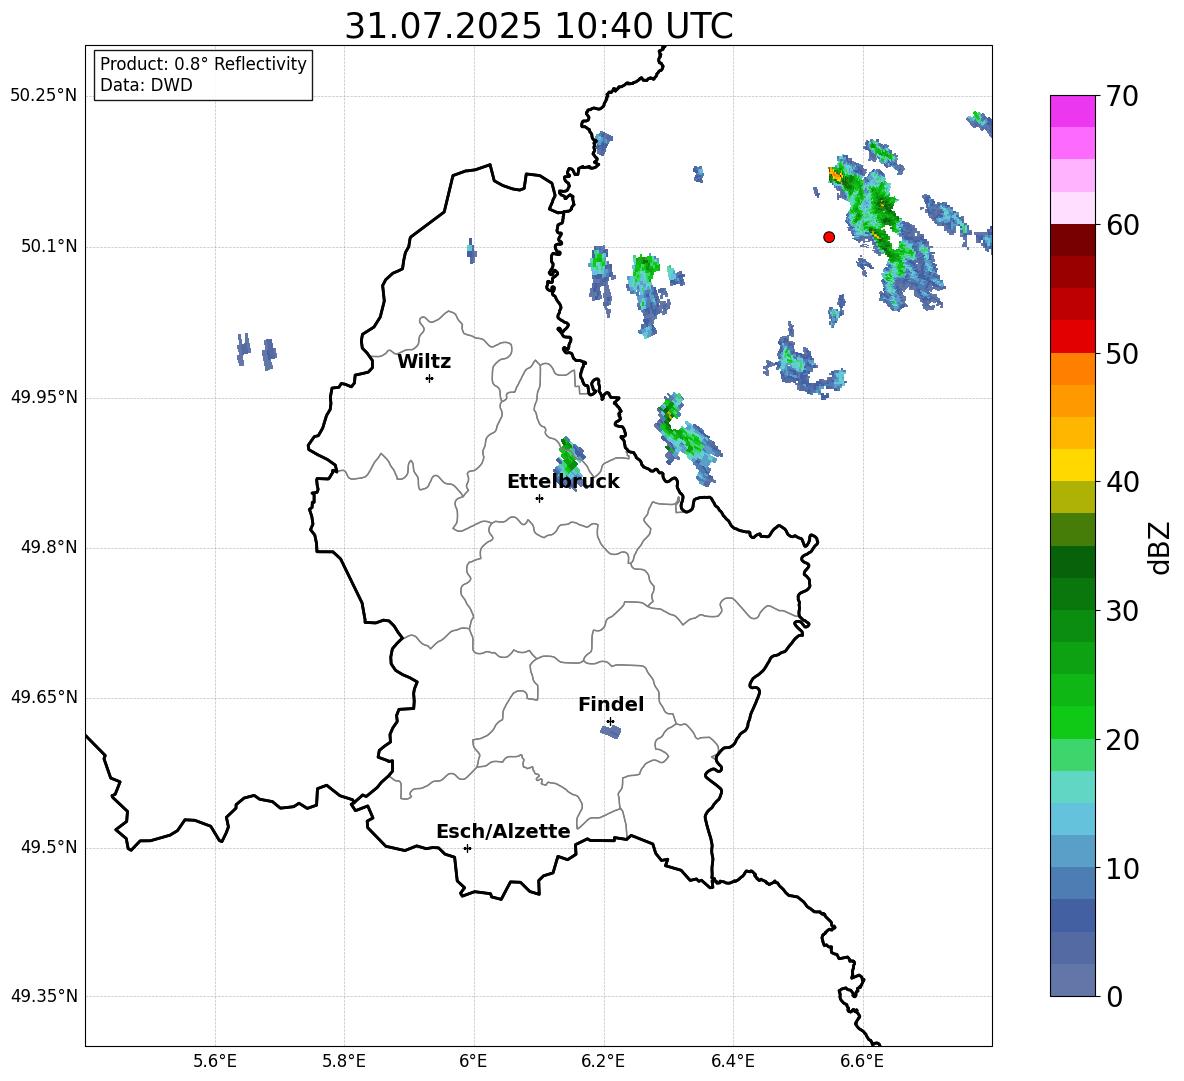
Task: Click the Ettelbruck station cross marker
Action: pos(539,498)
